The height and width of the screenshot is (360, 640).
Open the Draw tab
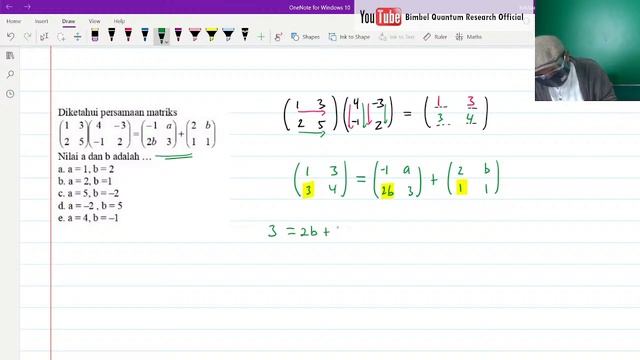point(68,21)
